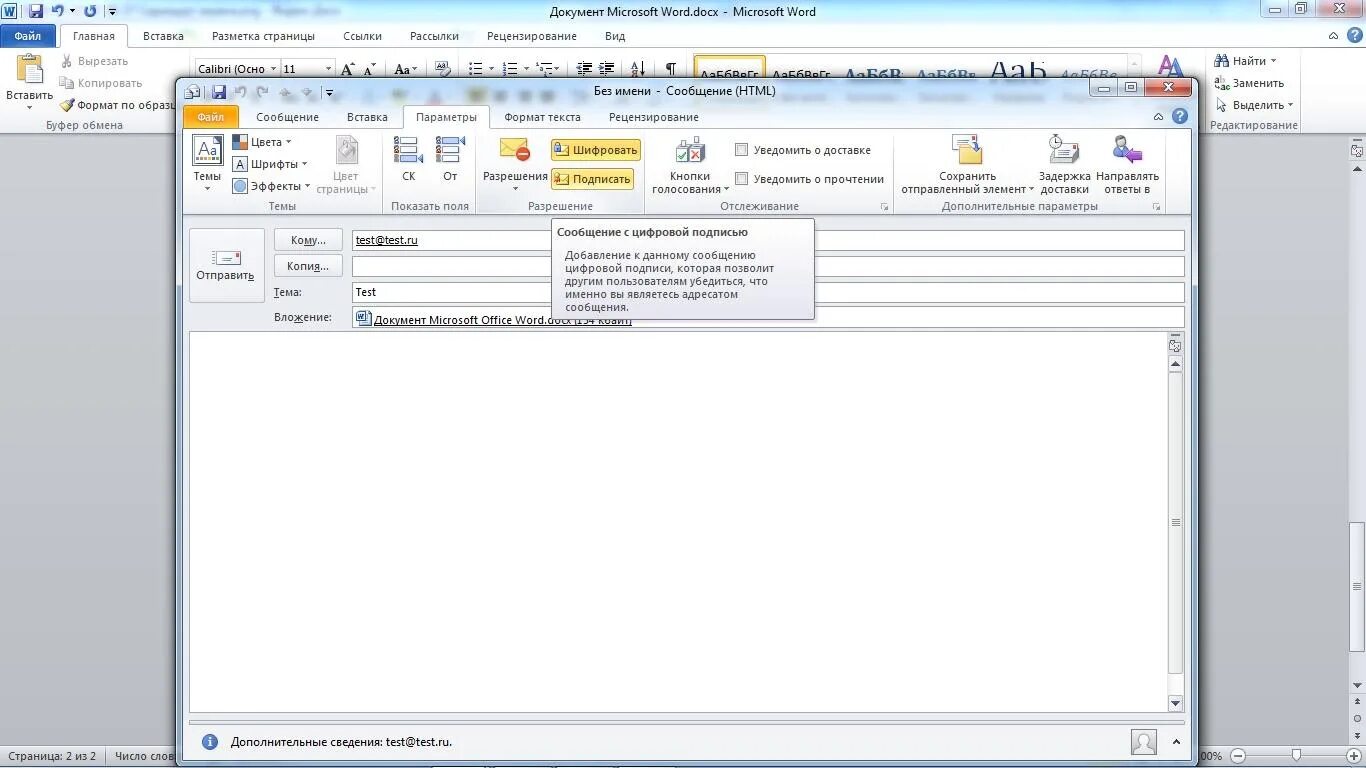Show the СК (Bcc) field
This screenshot has width=1366, height=768.
point(408,159)
